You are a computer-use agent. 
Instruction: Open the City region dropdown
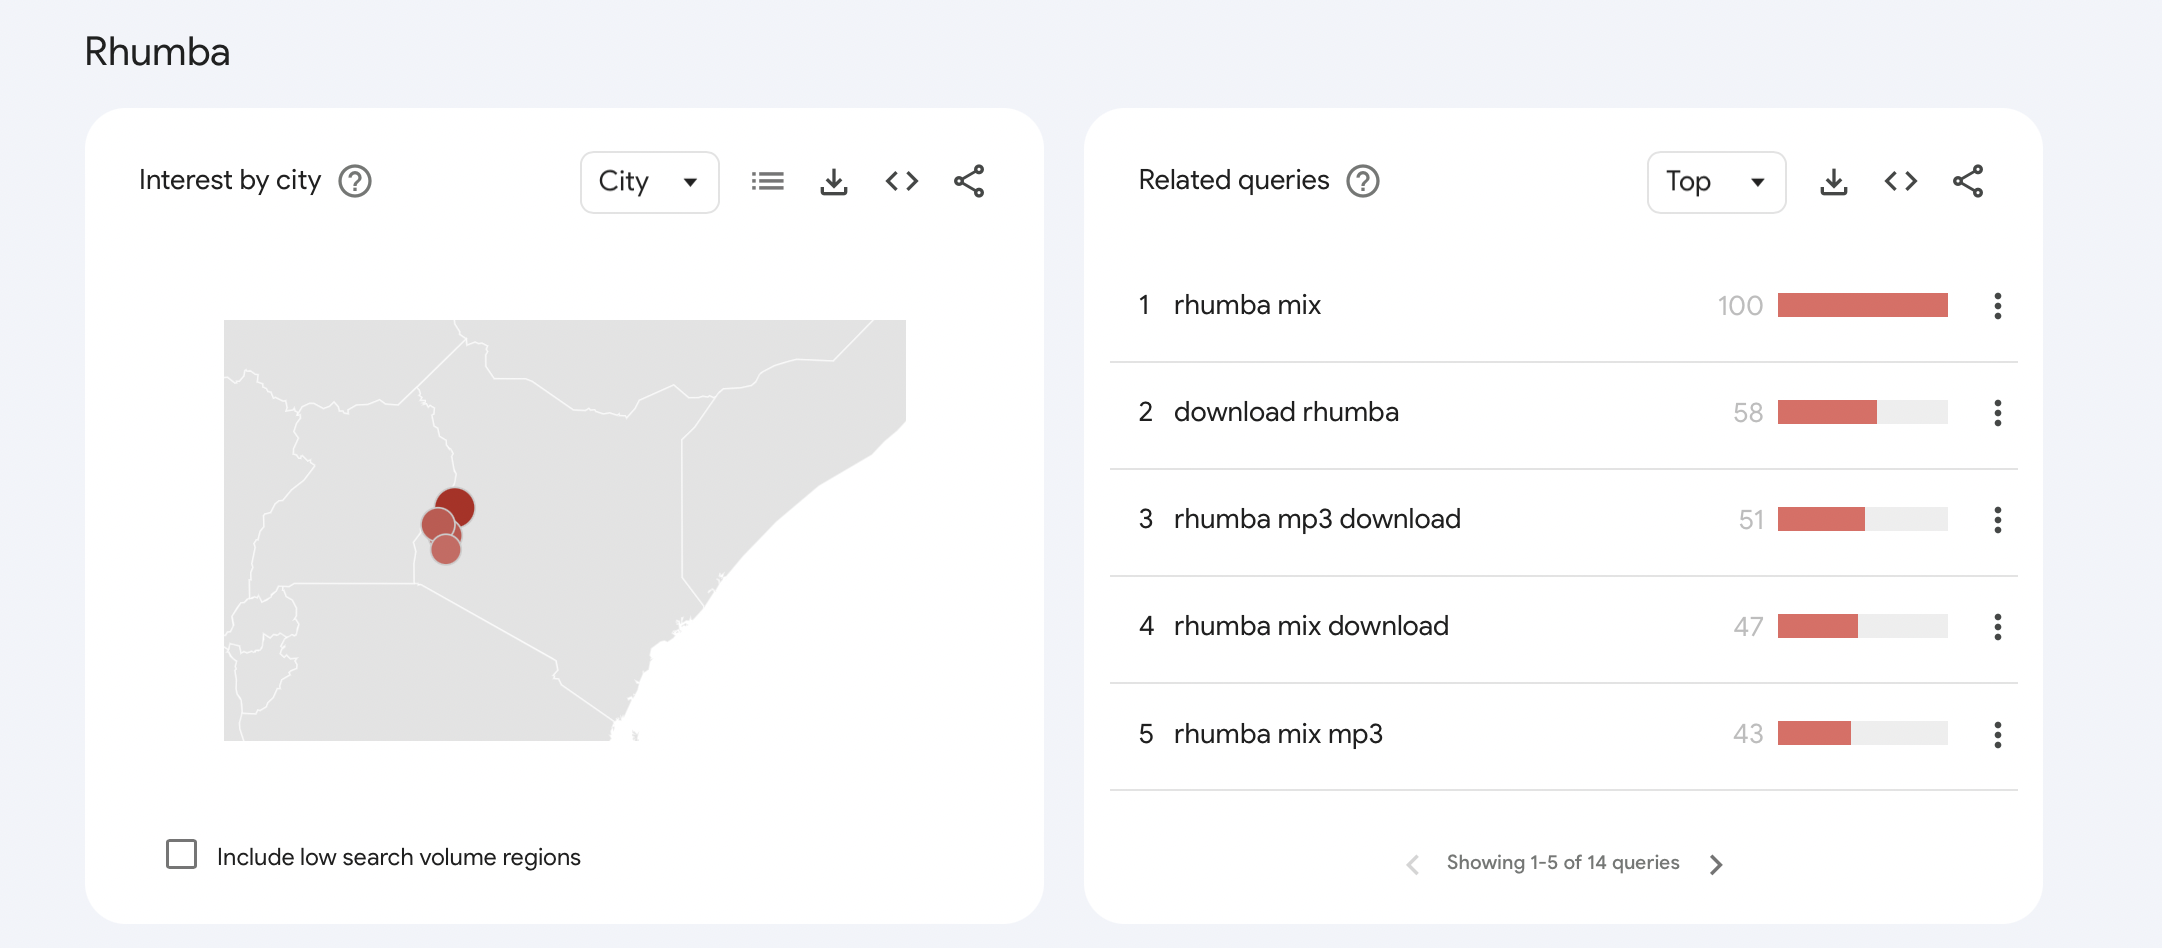click(649, 182)
